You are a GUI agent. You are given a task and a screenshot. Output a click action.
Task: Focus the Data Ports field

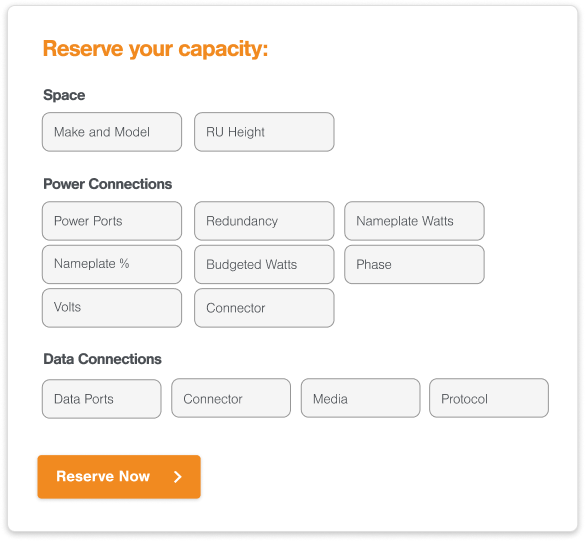[x=102, y=399]
